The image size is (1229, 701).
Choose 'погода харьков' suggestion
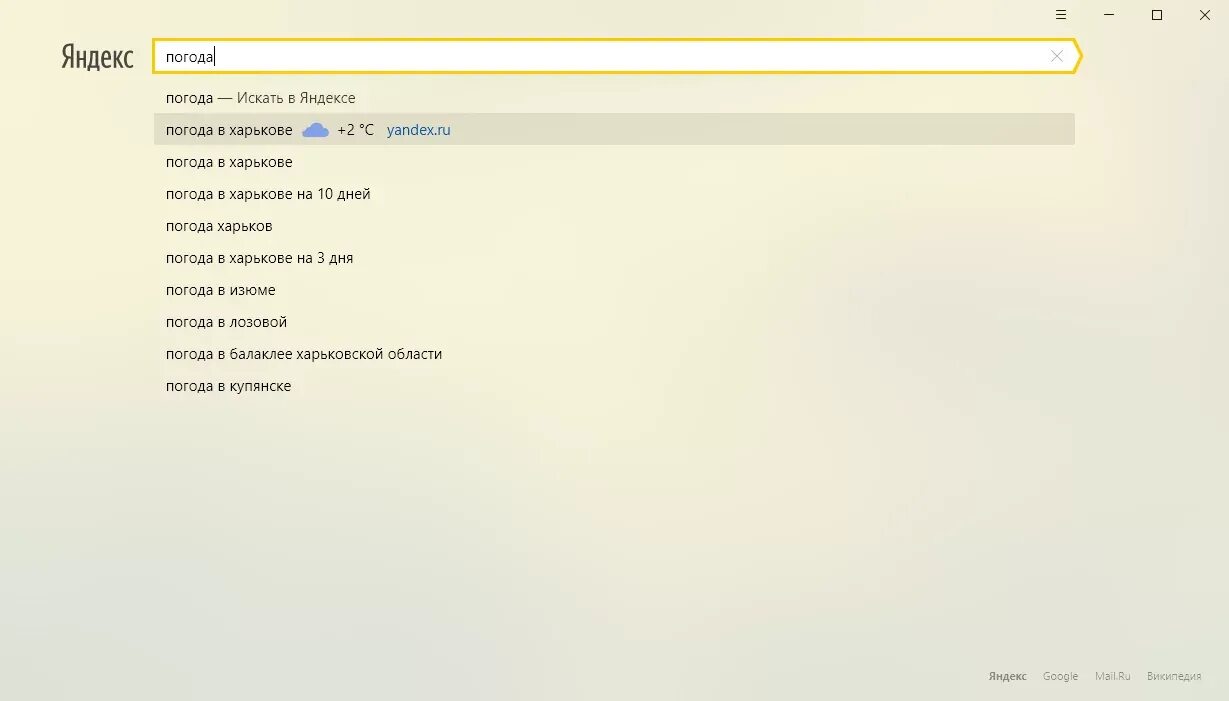tap(614, 226)
